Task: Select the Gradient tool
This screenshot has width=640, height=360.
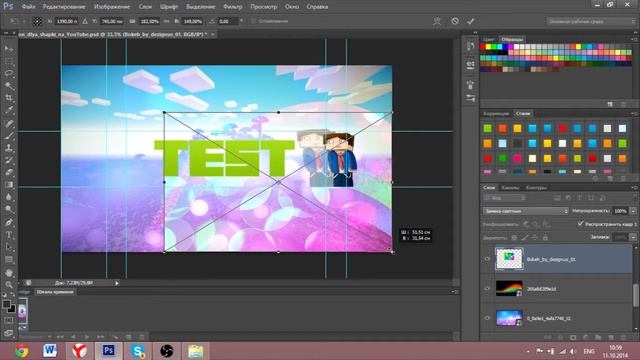Action: tap(9, 185)
